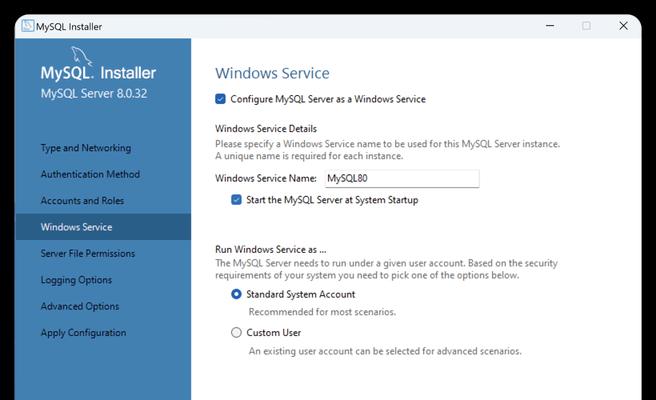Viewport: 656px width, 400px height.
Task: Click the Windows Service page heading
Action: pyautogui.click(x=272, y=73)
